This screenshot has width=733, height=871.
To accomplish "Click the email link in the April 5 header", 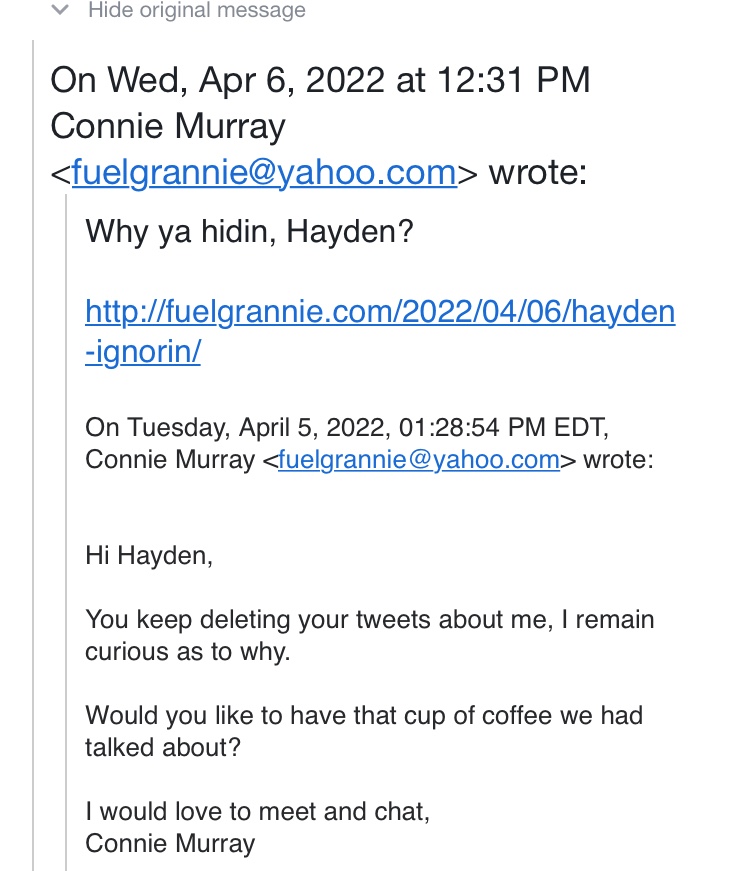I will (x=418, y=460).
